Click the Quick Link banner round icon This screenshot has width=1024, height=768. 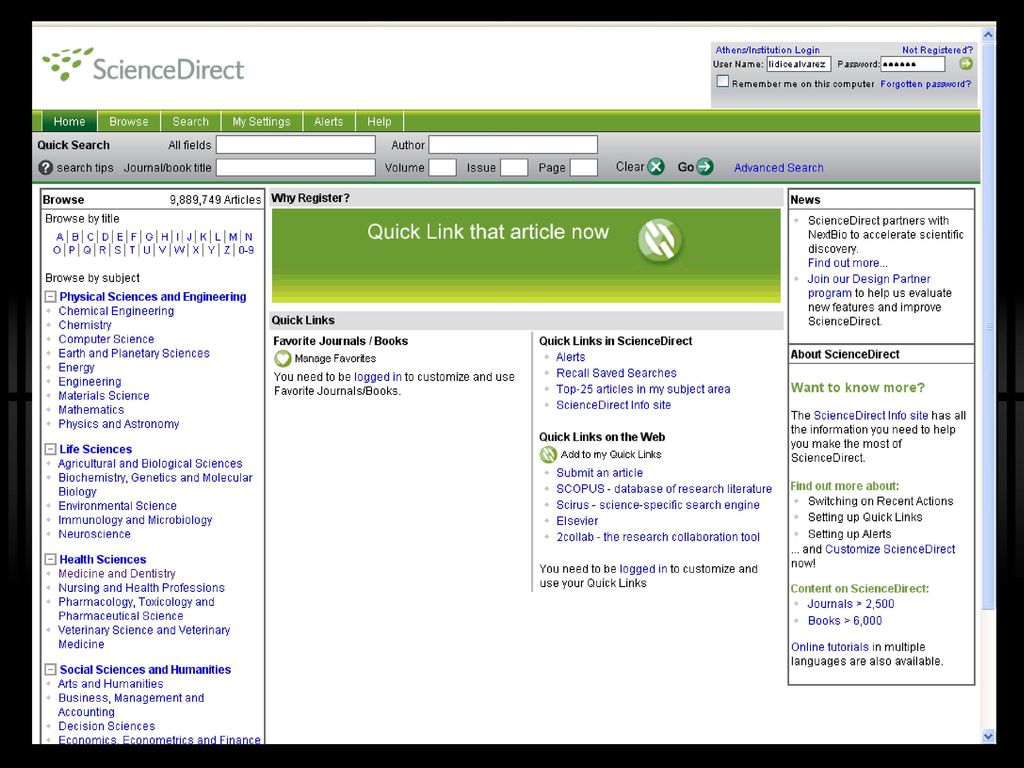pyautogui.click(x=660, y=240)
